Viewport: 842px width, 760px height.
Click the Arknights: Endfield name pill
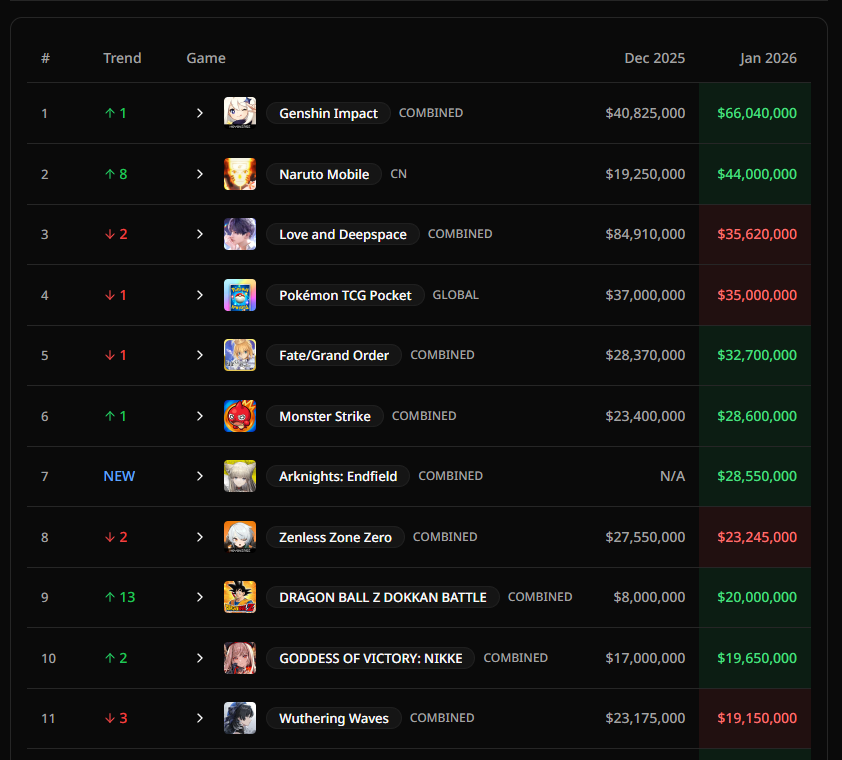click(x=338, y=476)
